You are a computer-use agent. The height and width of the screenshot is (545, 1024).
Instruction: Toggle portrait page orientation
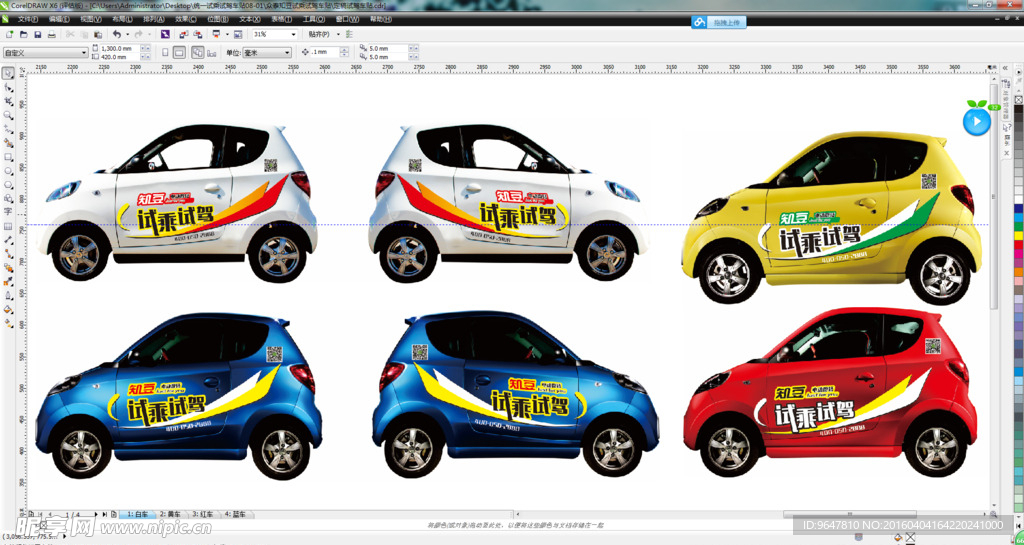(165, 52)
